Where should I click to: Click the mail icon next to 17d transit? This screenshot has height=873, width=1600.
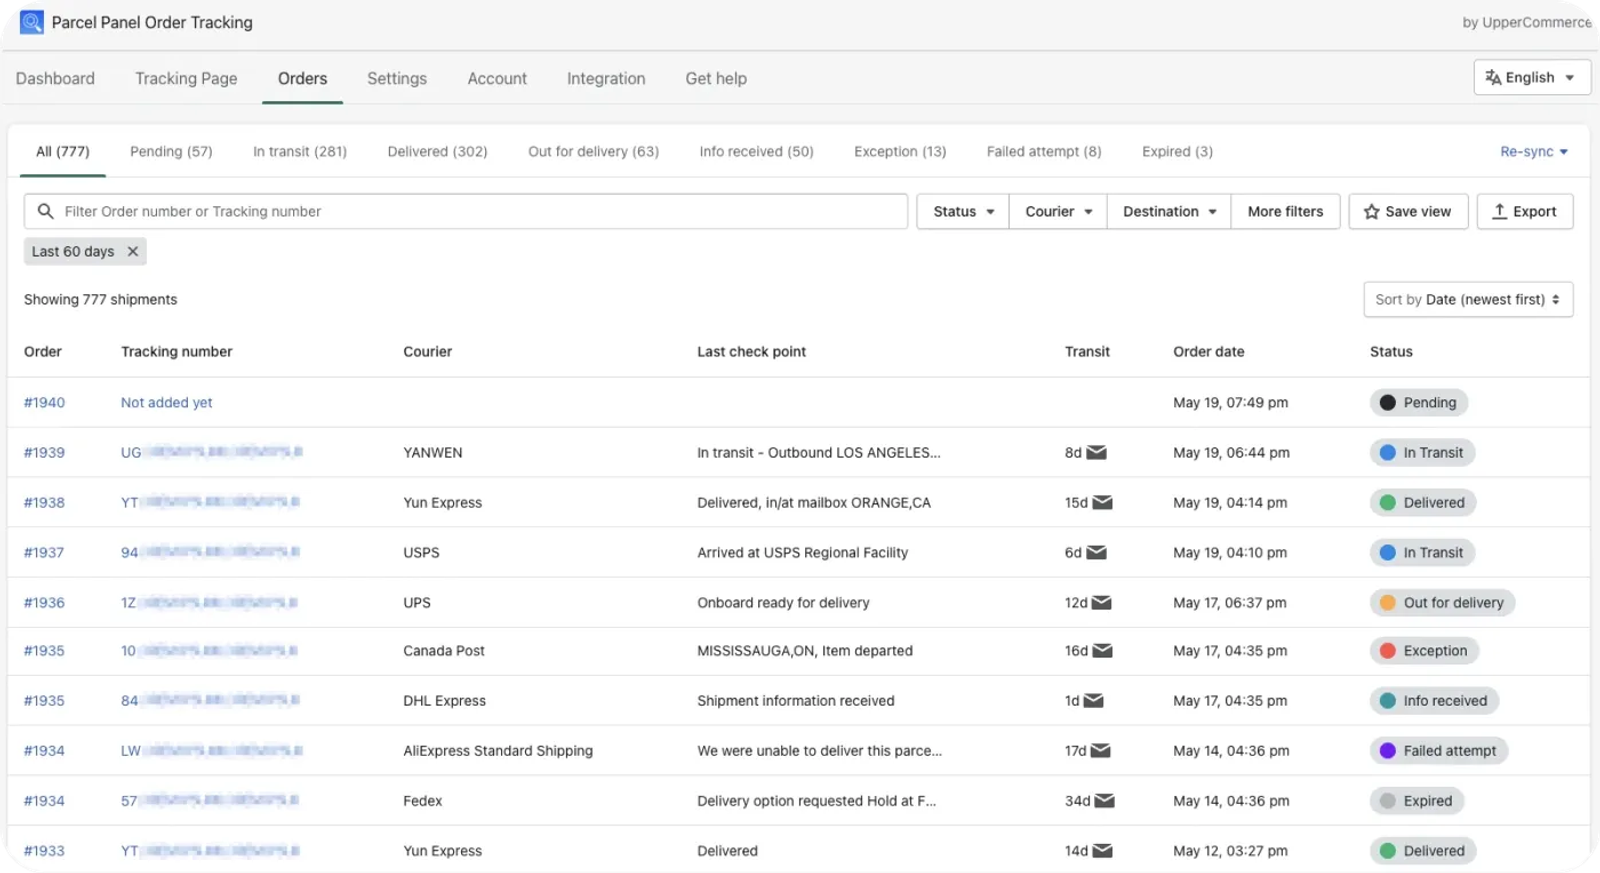(1100, 750)
